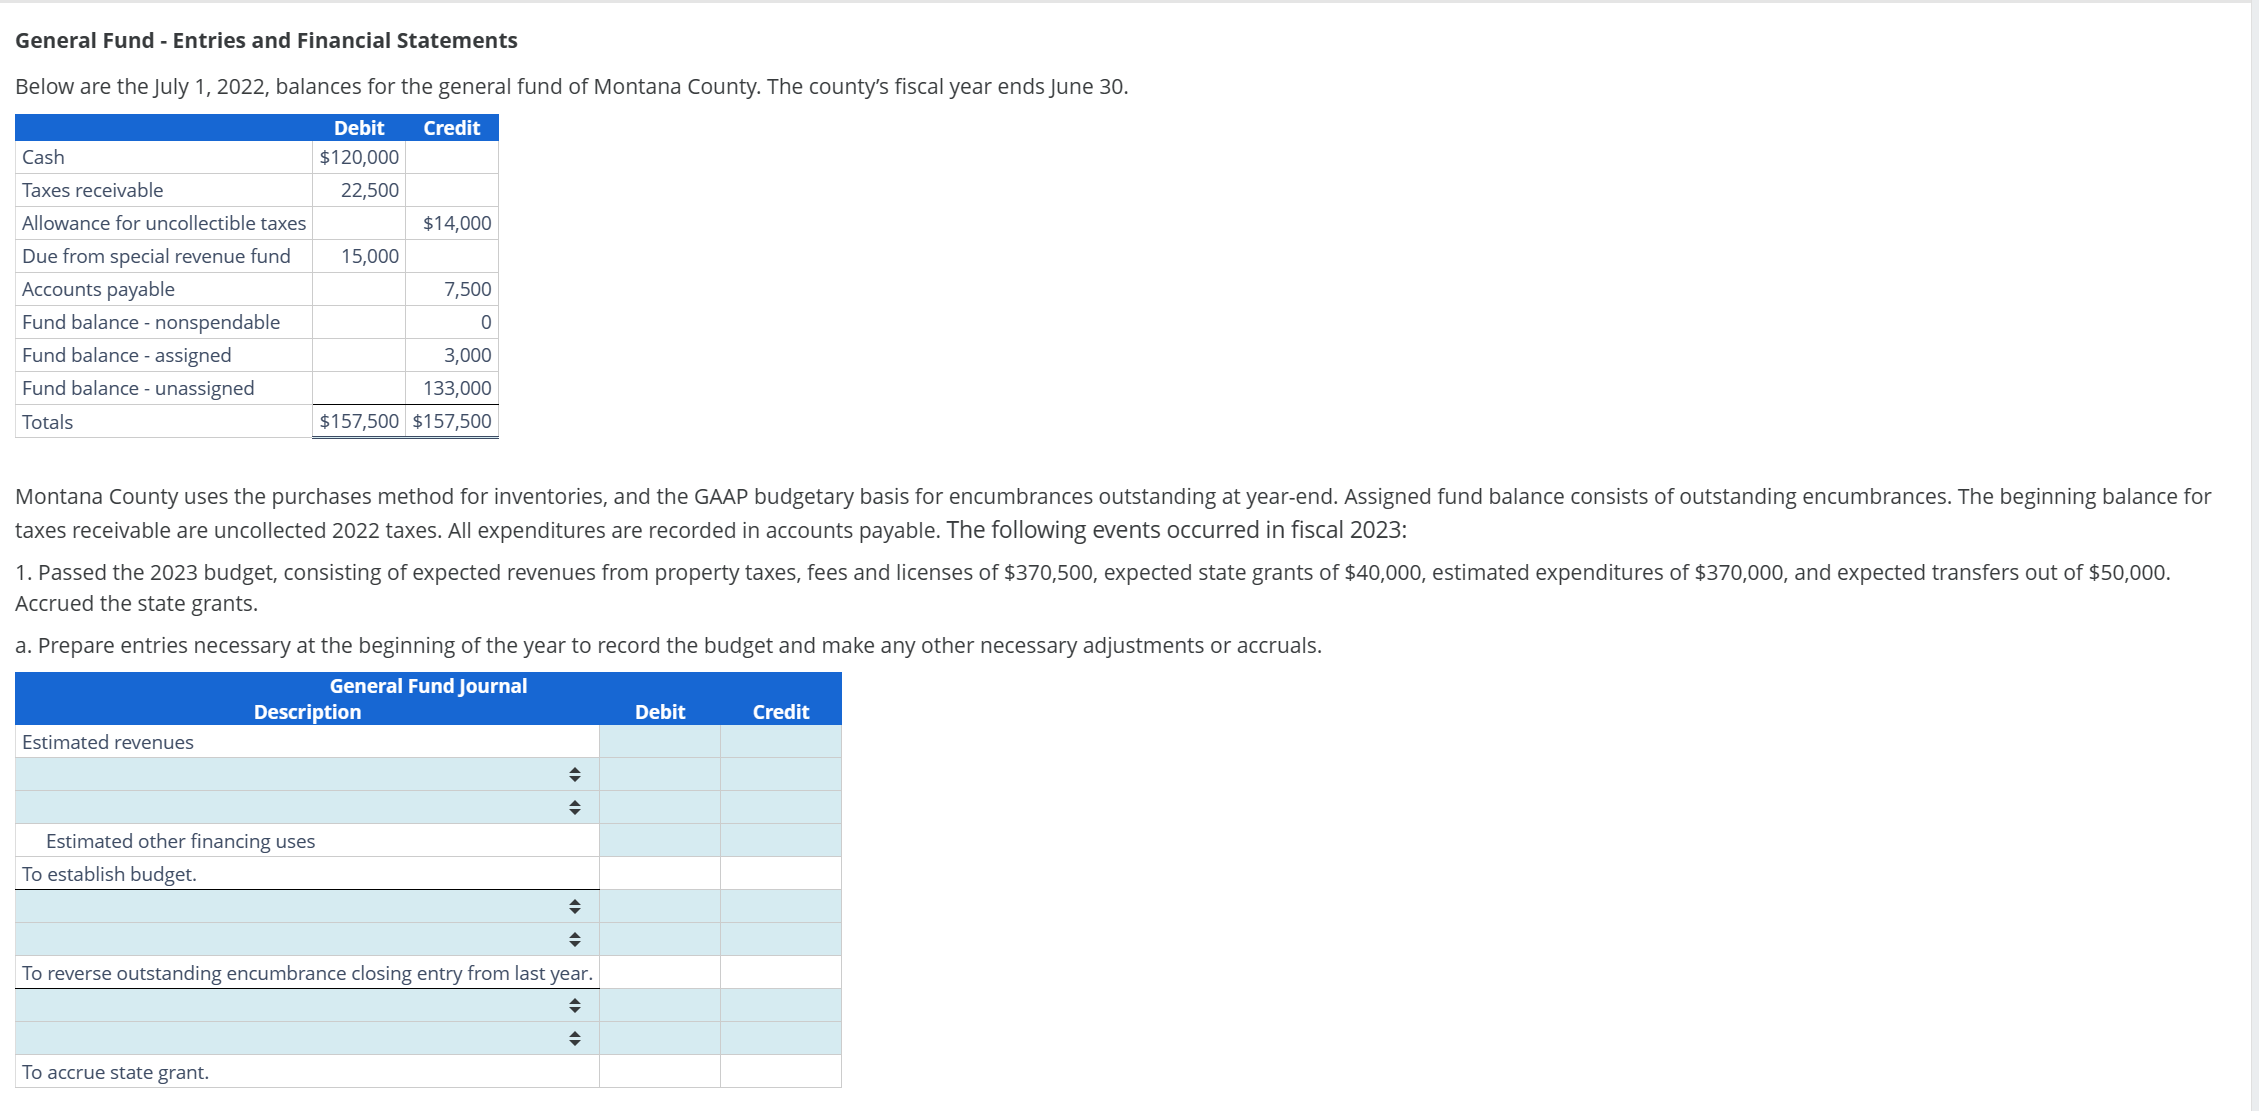Open the first dropdown in the encumbrance reversal entry

click(x=307, y=906)
